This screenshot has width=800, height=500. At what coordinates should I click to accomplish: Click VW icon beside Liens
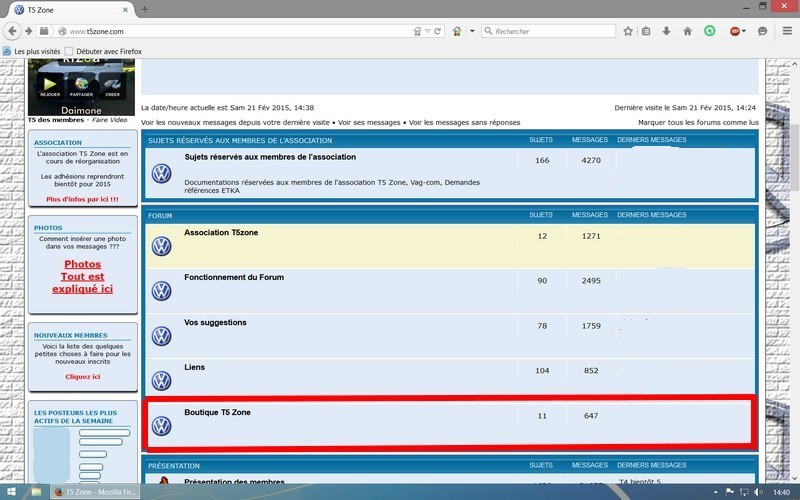pos(162,381)
